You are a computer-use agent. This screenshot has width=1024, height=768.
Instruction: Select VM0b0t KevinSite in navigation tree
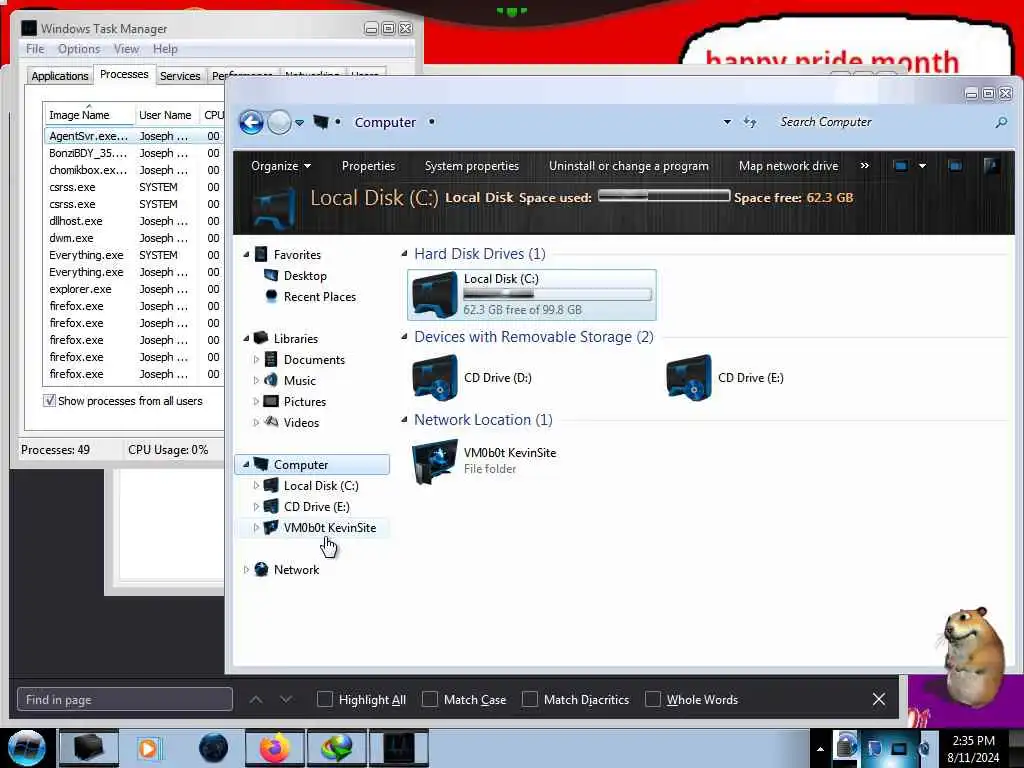(x=330, y=528)
